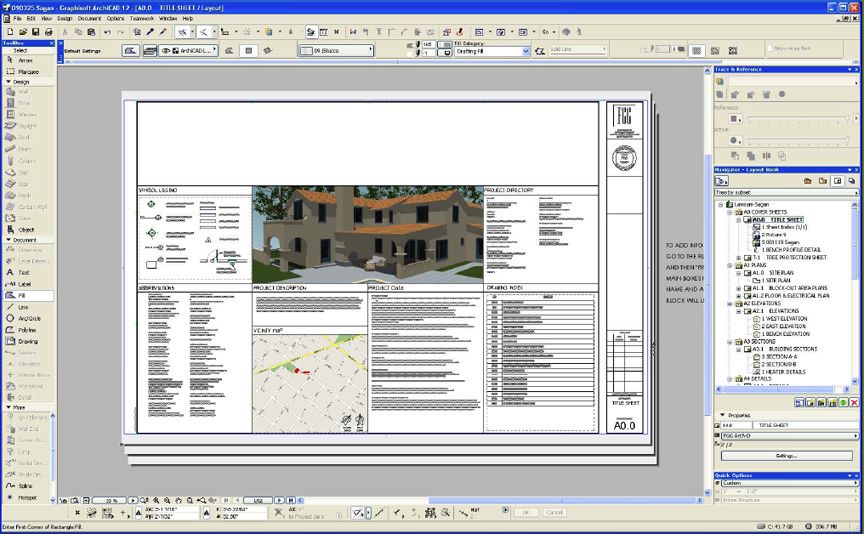Choose the Drawing tool
This screenshot has width=864, height=534.
pyautogui.click(x=26, y=341)
